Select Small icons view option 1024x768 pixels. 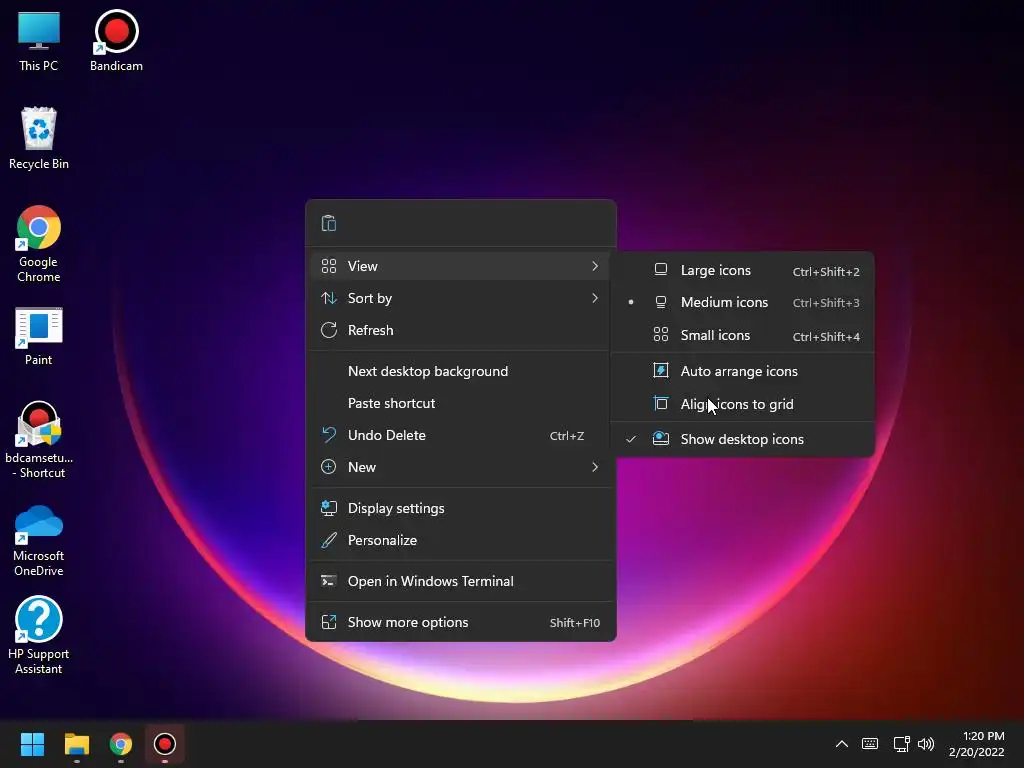coord(743,335)
